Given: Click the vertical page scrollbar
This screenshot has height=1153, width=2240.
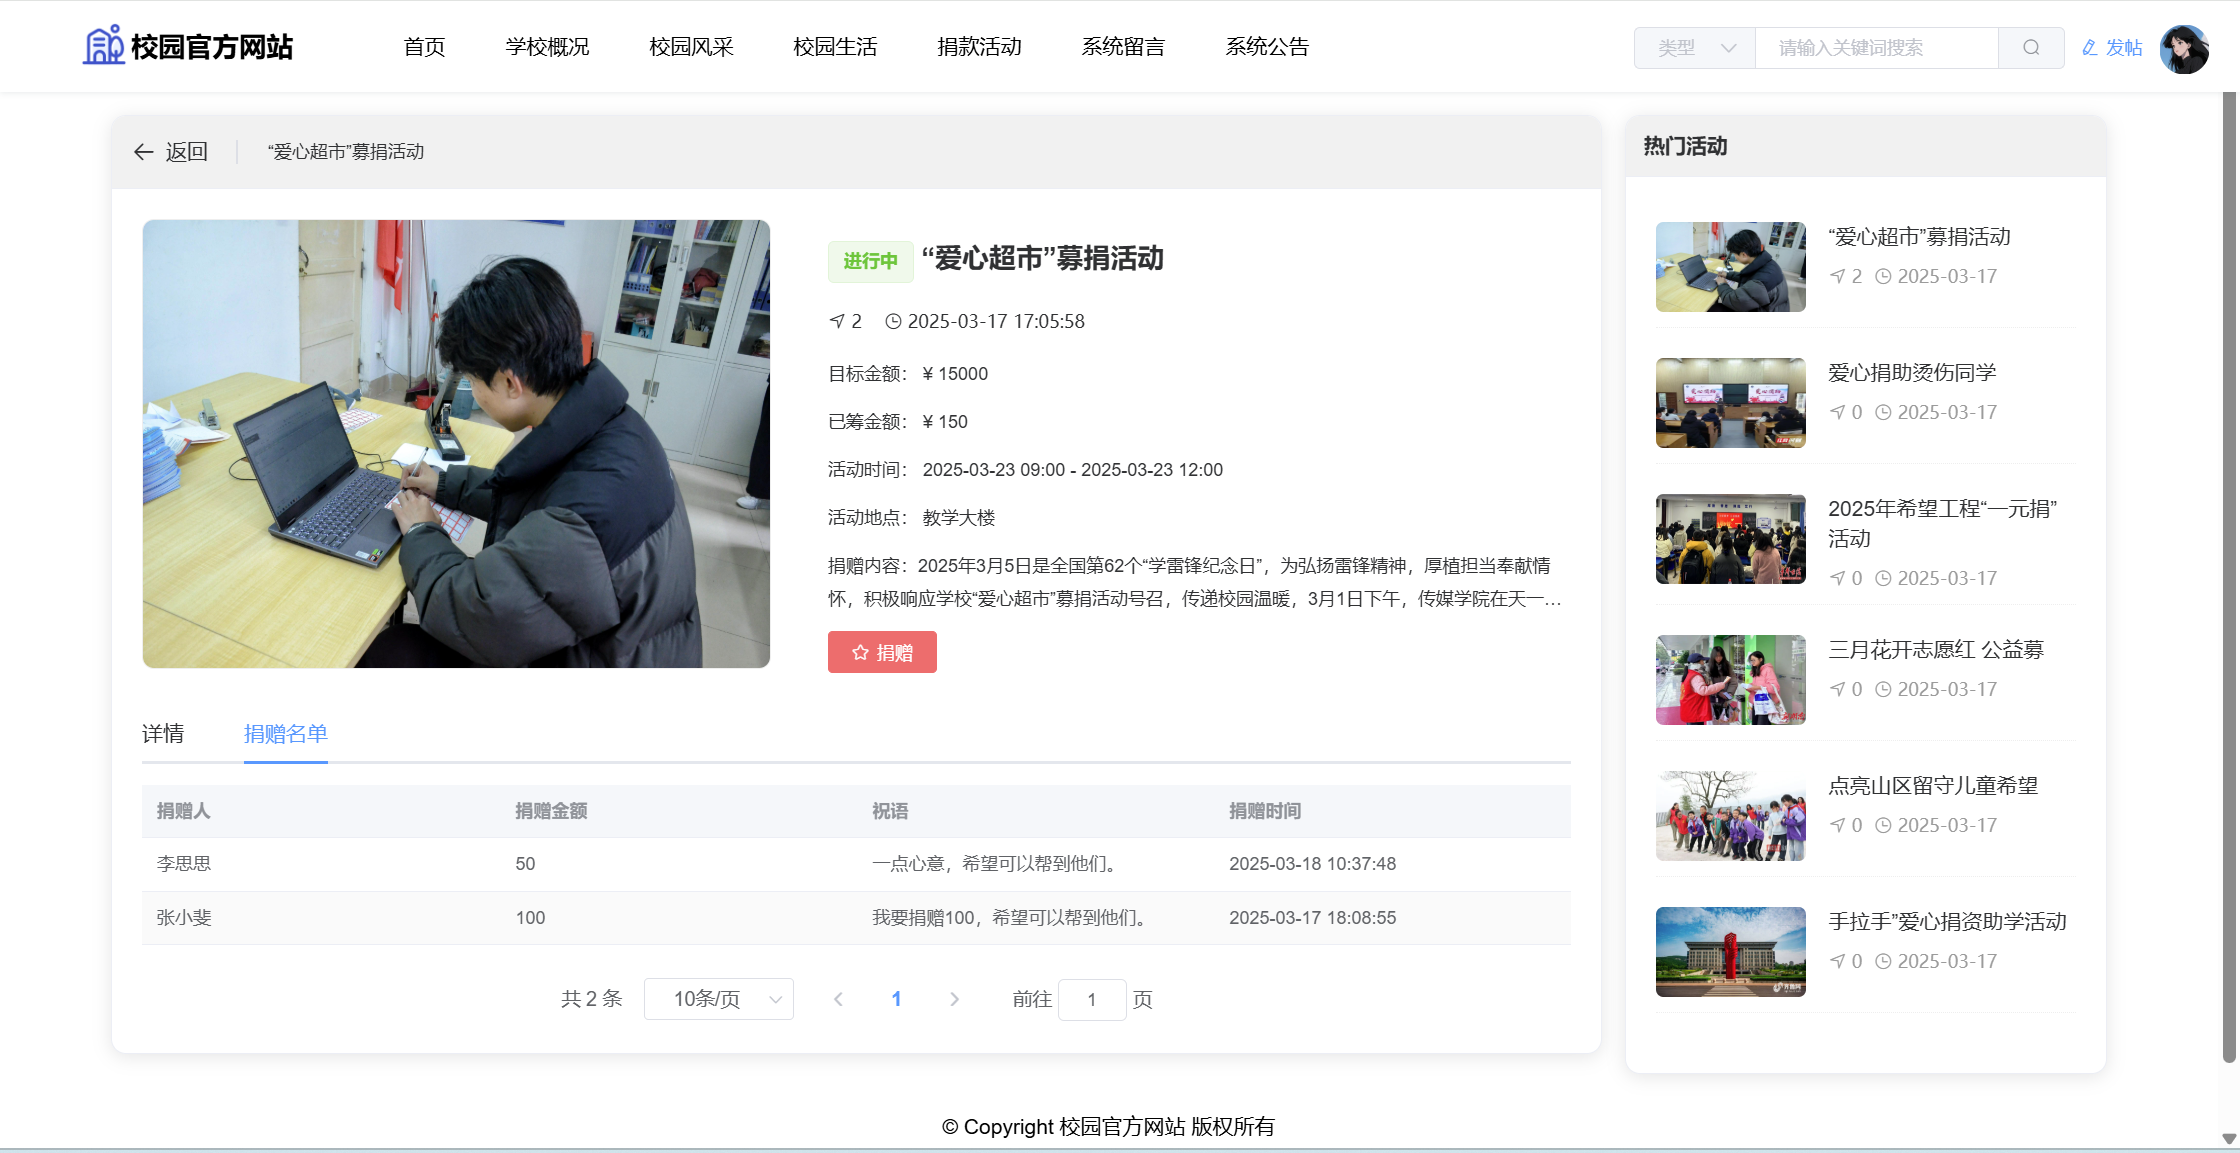Looking at the screenshot, I should tap(2229, 577).
